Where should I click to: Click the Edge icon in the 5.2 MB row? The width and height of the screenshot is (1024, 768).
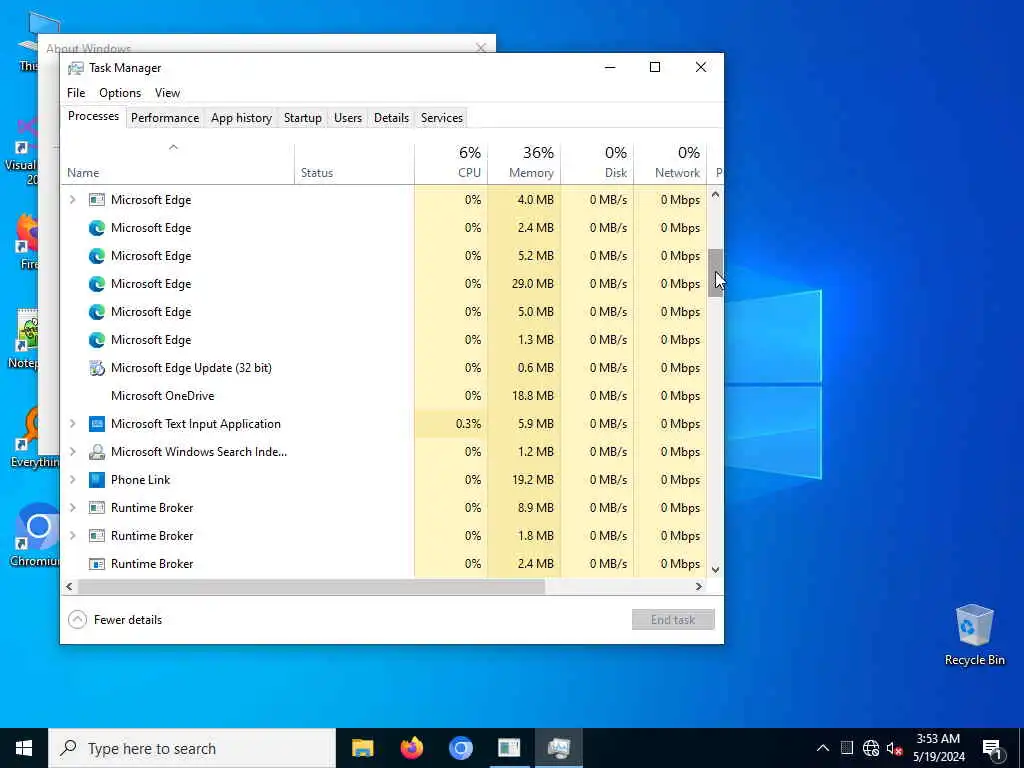(97, 256)
